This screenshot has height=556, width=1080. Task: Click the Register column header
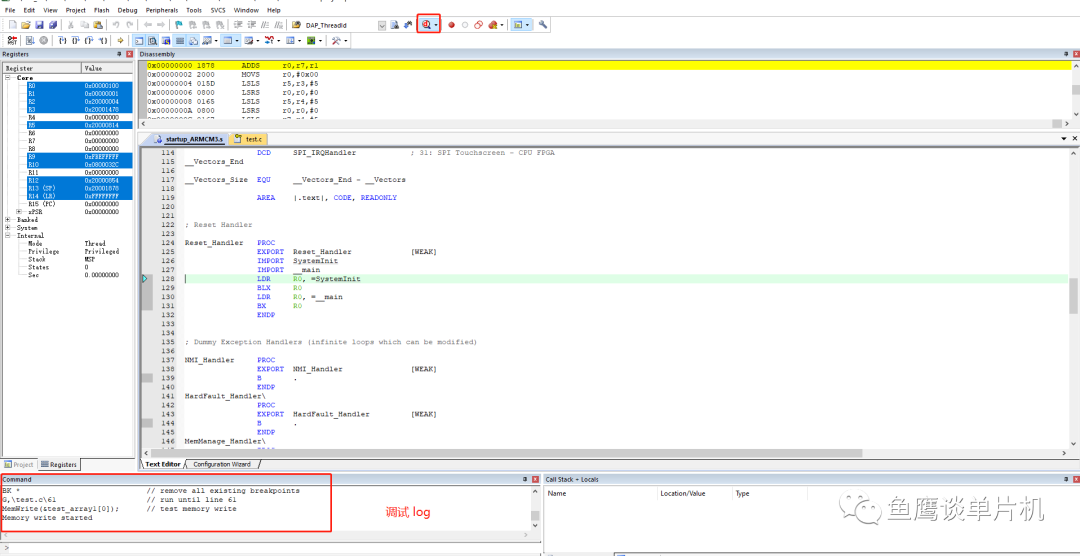coord(42,68)
